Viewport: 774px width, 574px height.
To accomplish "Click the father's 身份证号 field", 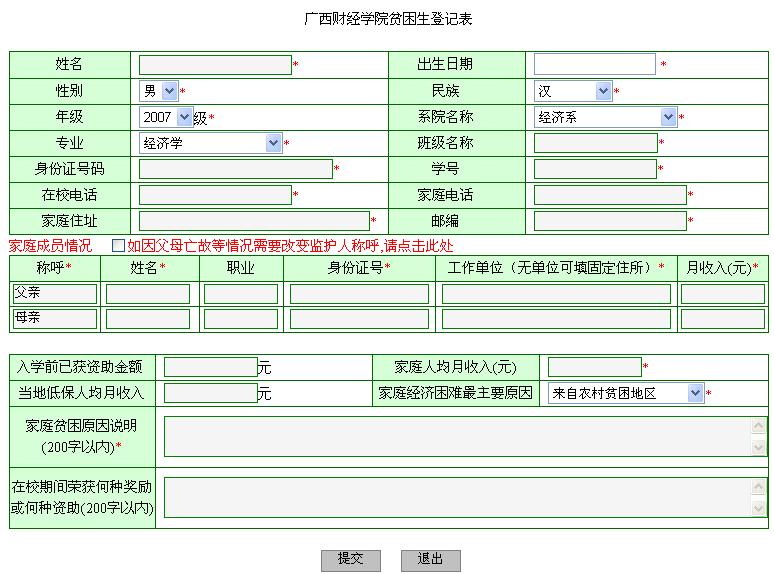I will click(x=359, y=294).
